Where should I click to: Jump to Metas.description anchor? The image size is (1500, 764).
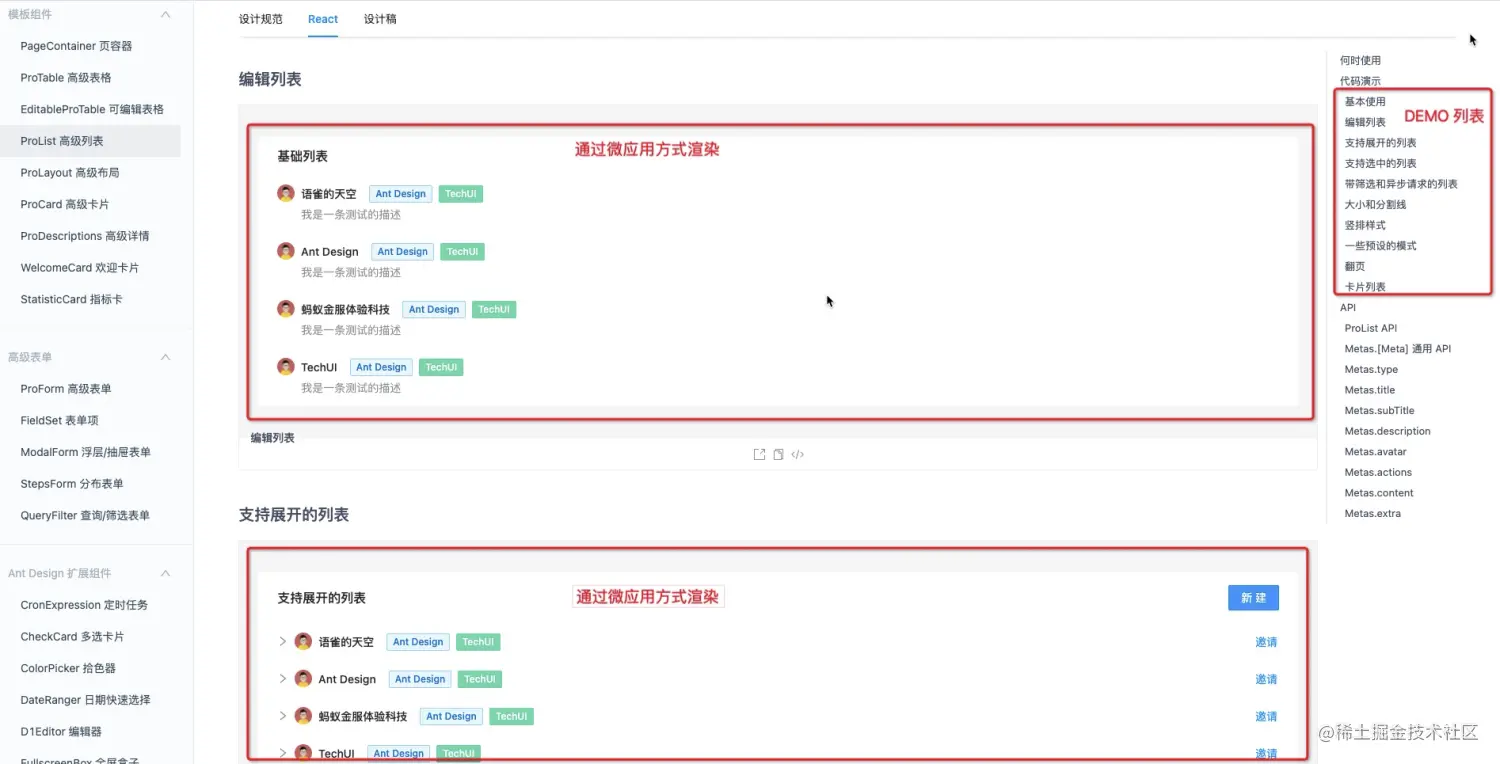click(x=1388, y=431)
